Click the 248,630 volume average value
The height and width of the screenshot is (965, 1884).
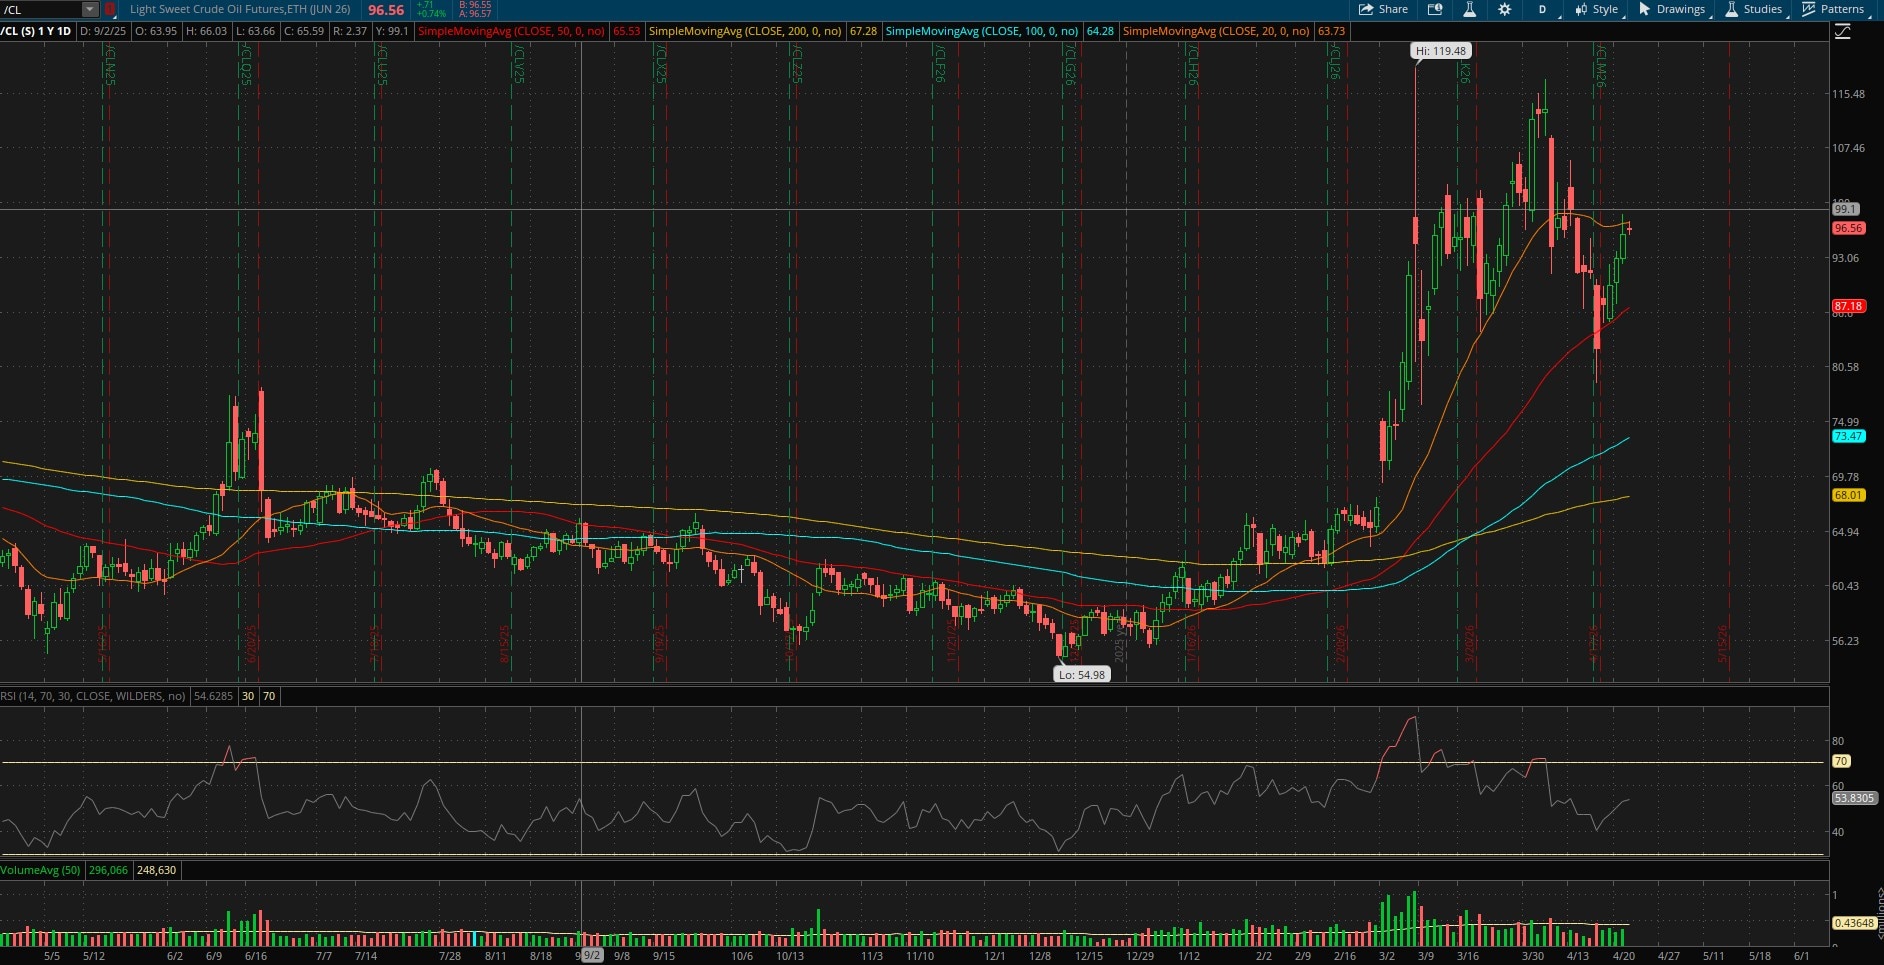tap(156, 870)
